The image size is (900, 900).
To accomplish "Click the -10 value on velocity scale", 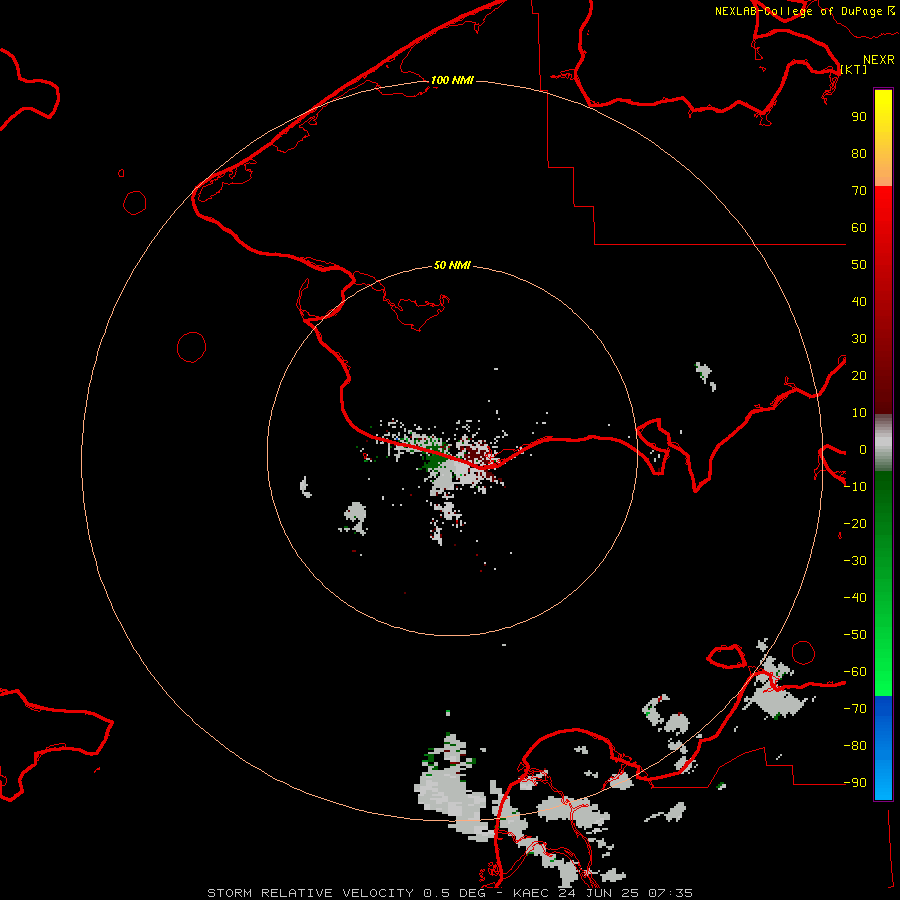I will click(855, 487).
